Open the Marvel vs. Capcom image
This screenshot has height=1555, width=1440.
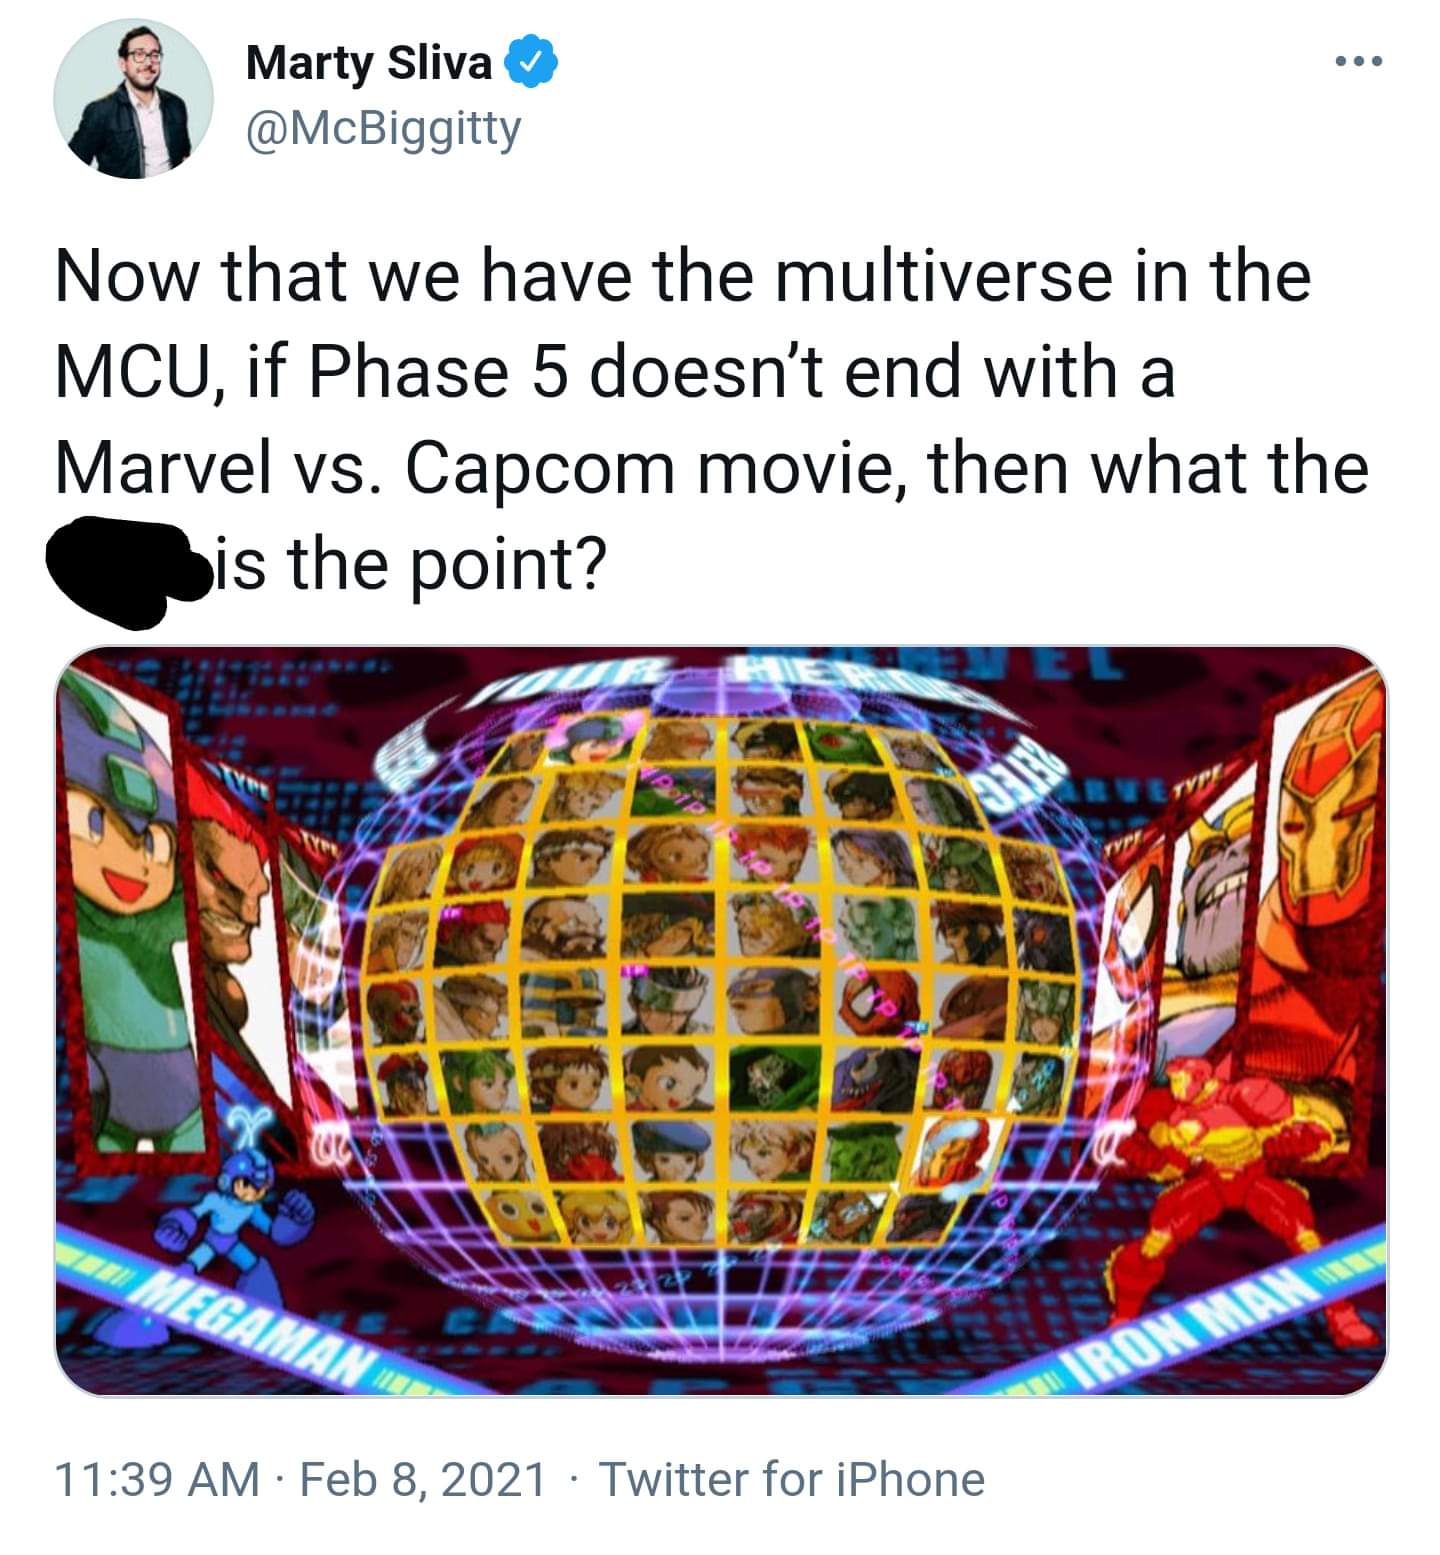[x=721, y=1020]
